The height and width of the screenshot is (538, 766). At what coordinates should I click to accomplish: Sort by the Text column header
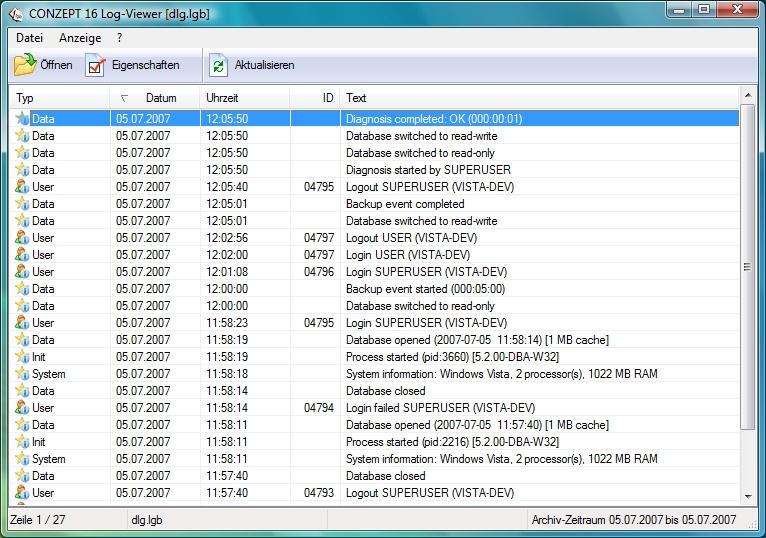(539, 98)
